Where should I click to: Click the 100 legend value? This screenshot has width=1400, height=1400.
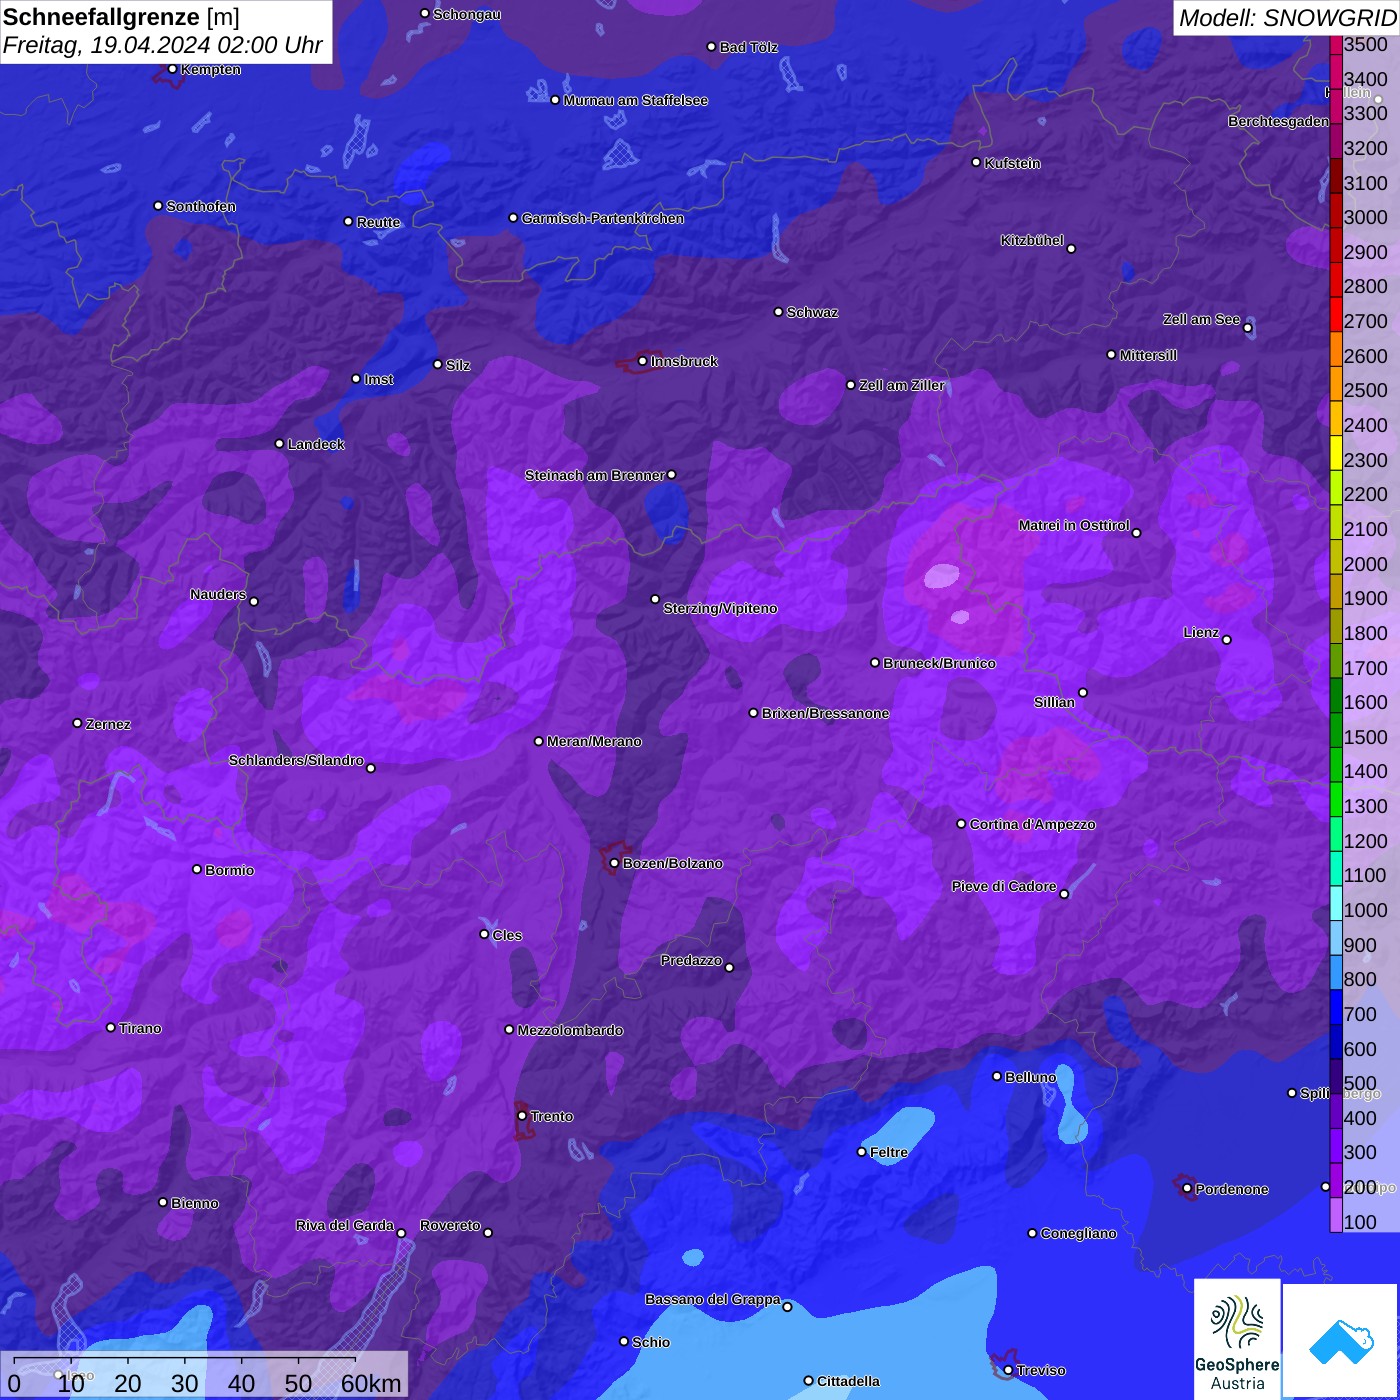[x=1360, y=1222]
